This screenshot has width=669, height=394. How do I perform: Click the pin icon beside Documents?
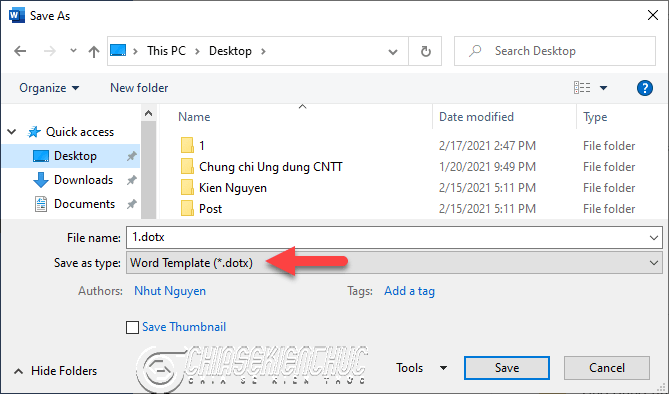pos(131,204)
